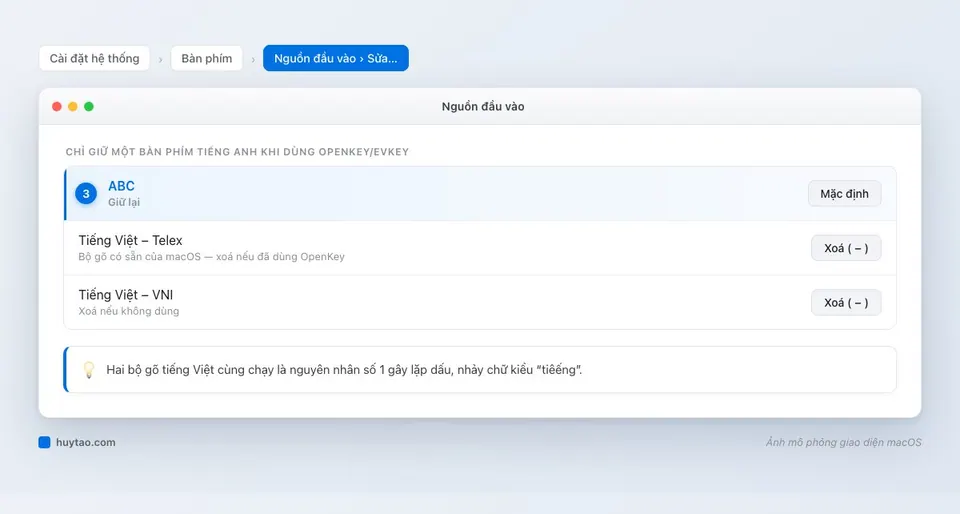This screenshot has width=960, height=514.
Task: Remove Tiếng Việt – VNI with Xoá ( – )
Action: tap(846, 302)
